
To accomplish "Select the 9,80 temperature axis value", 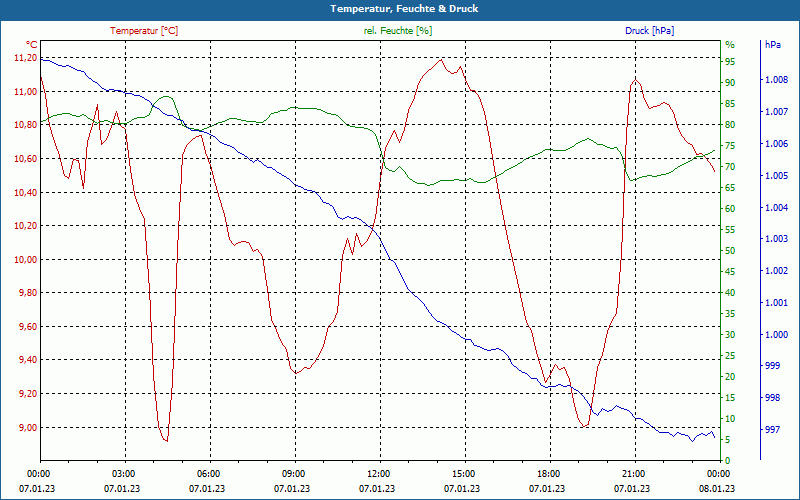I will point(28,293).
